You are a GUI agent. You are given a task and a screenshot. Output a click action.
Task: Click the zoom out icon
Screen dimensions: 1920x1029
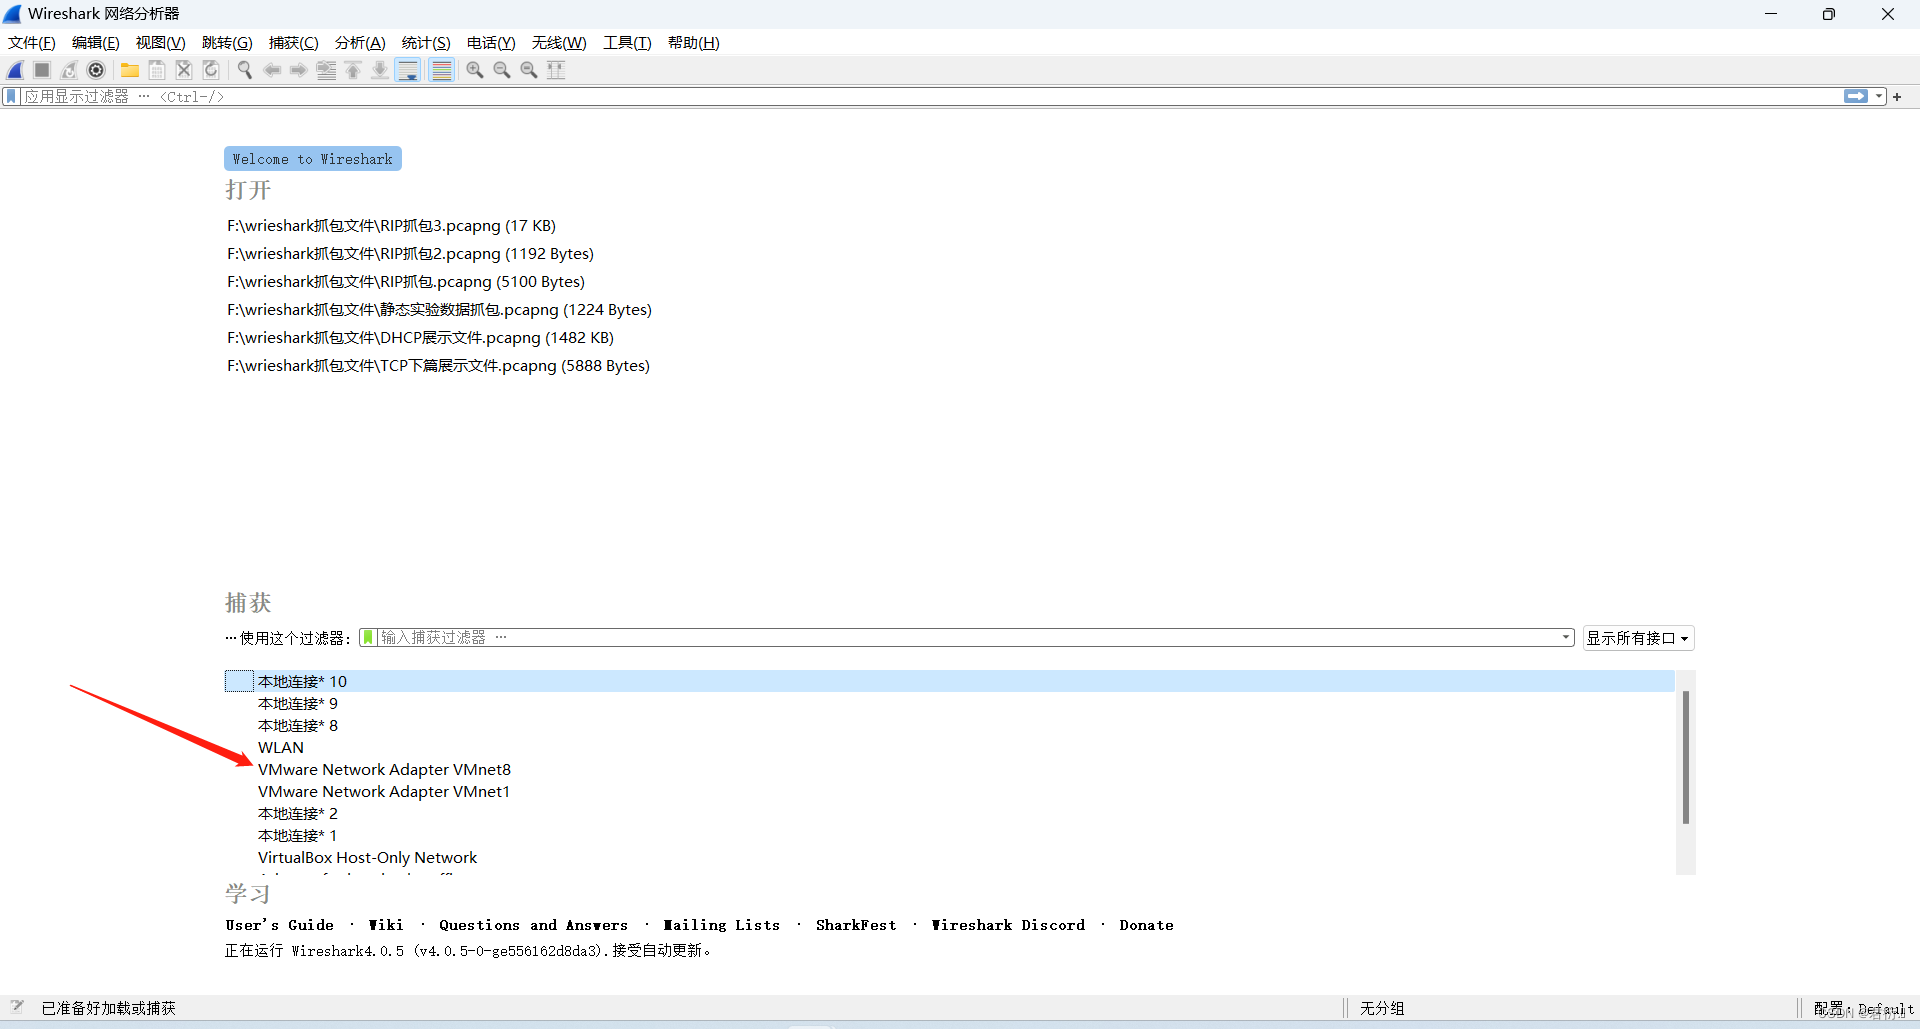point(502,70)
